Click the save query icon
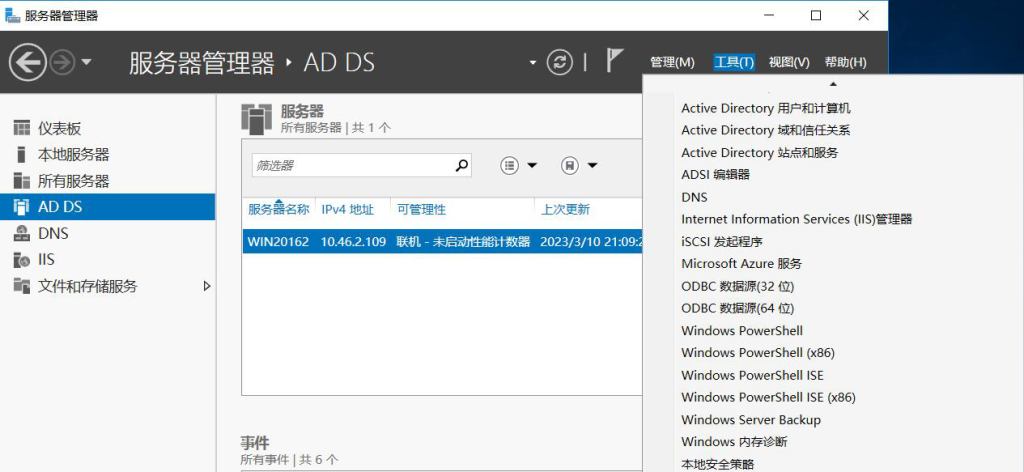 [569, 166]
